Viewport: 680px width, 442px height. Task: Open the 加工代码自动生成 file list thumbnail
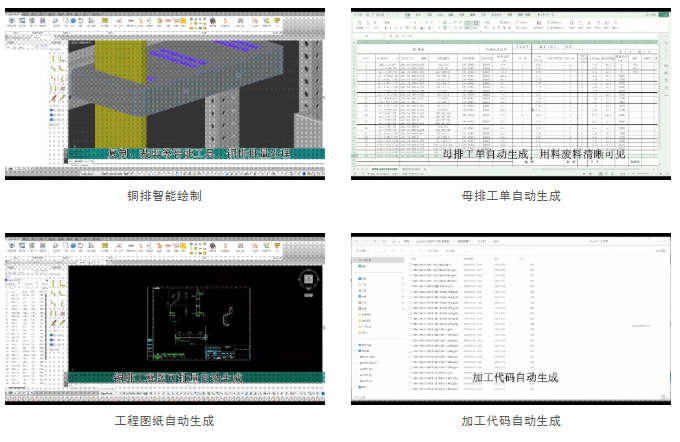pyautogui.click(x=511, y=319)
